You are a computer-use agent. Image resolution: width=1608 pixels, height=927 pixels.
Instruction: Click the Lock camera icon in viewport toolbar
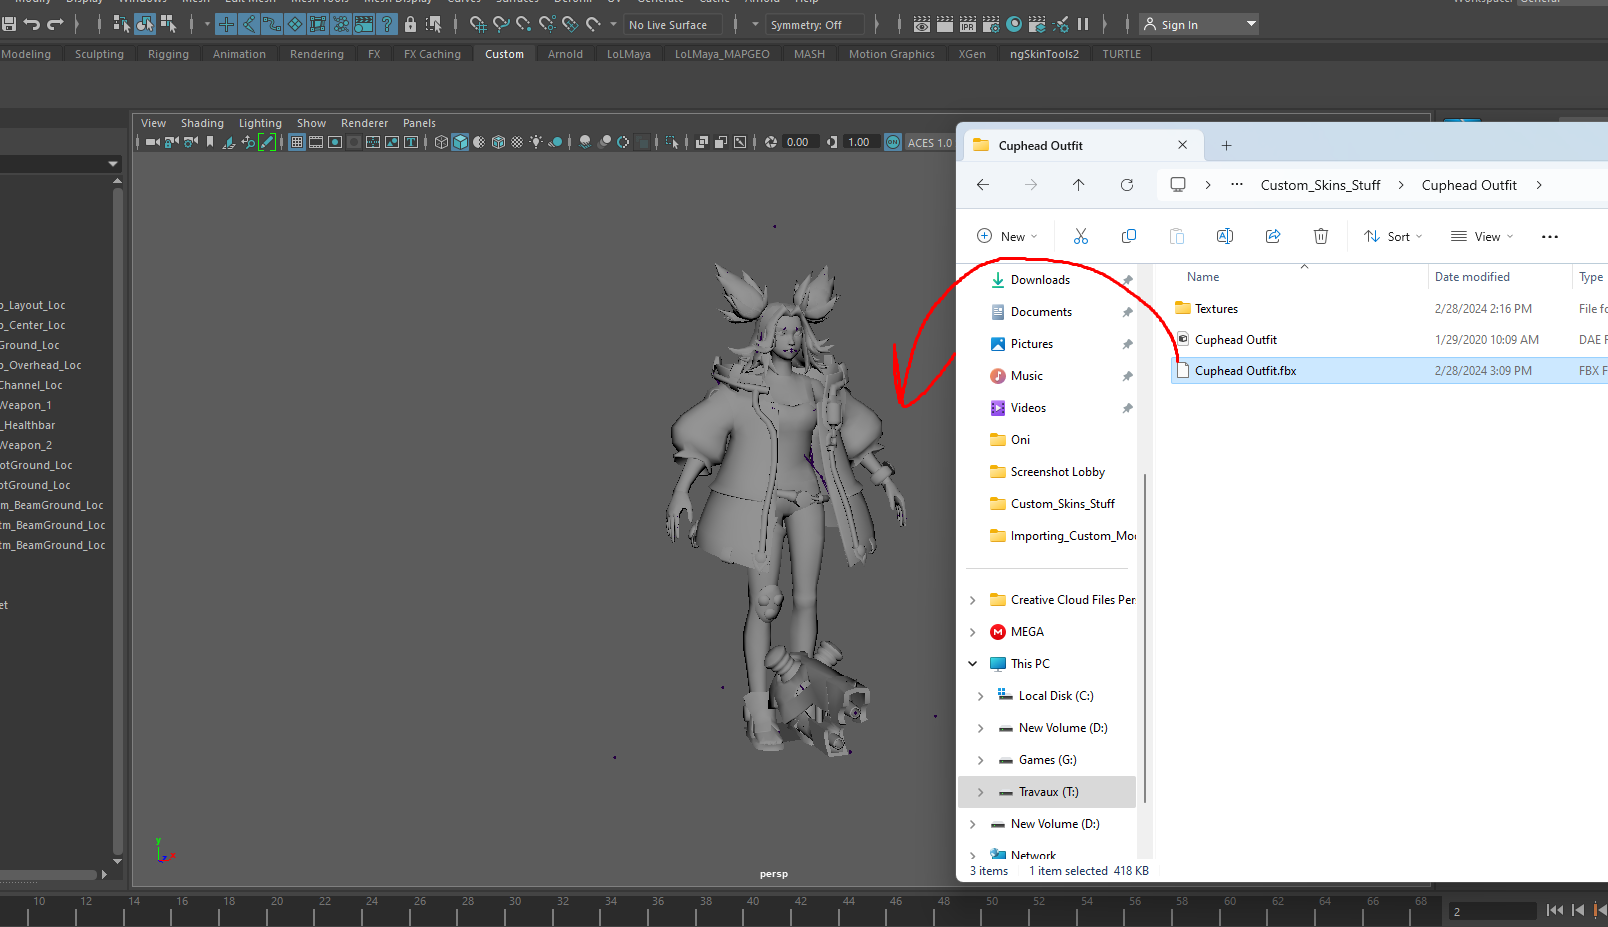click(170, 142)
